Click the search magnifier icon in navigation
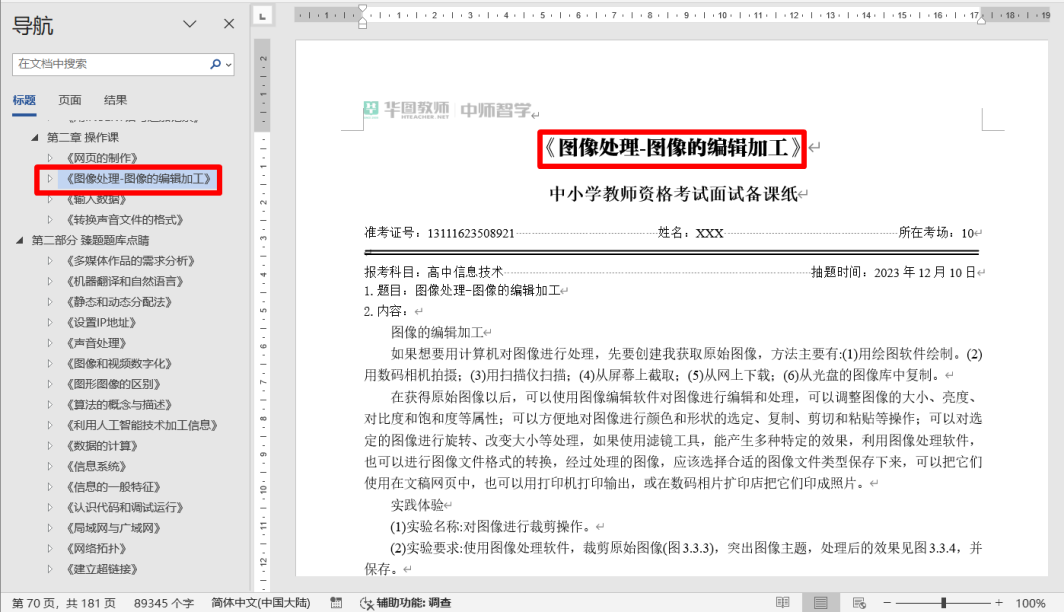The height and width of the screenshot is (612, 1064). (x=215, y=64)
